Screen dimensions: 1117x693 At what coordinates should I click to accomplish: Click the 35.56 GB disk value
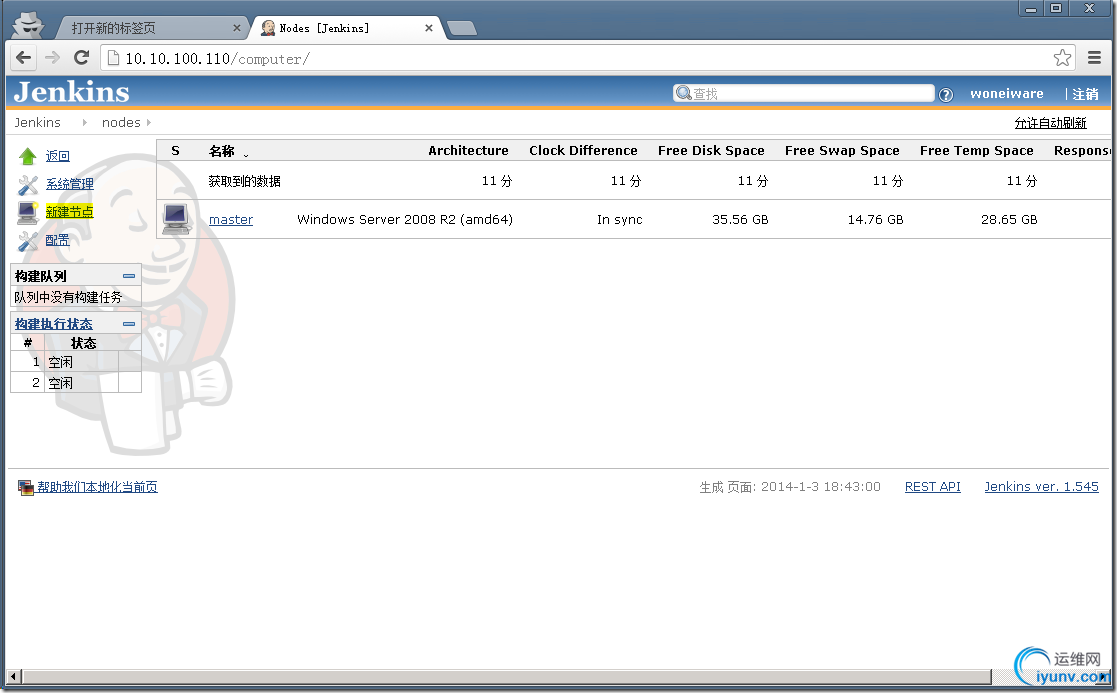click(x=740, y=219)
